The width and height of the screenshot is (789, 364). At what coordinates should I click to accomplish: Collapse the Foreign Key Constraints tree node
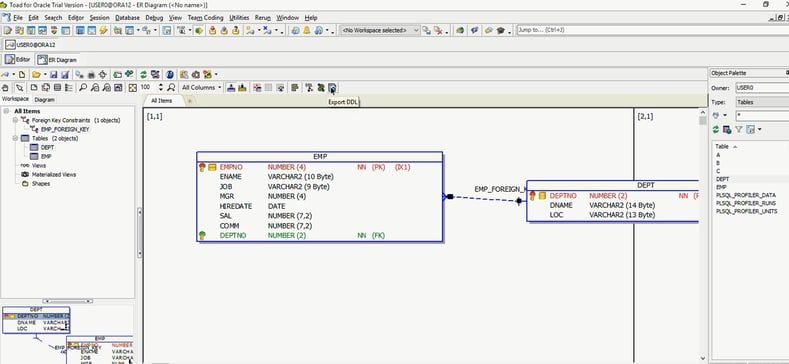click(15, 120)
